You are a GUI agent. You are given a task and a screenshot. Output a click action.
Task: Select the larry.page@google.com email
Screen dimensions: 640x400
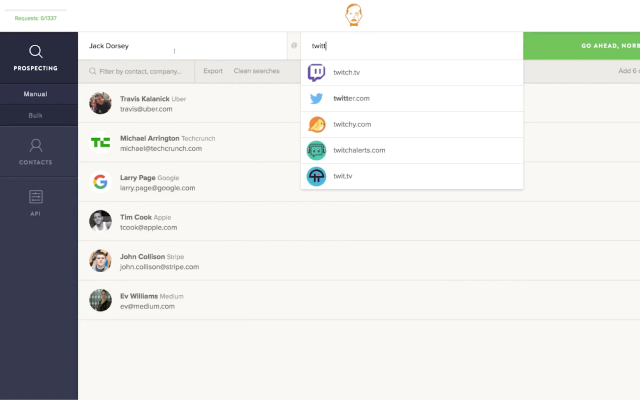[158, 188]
